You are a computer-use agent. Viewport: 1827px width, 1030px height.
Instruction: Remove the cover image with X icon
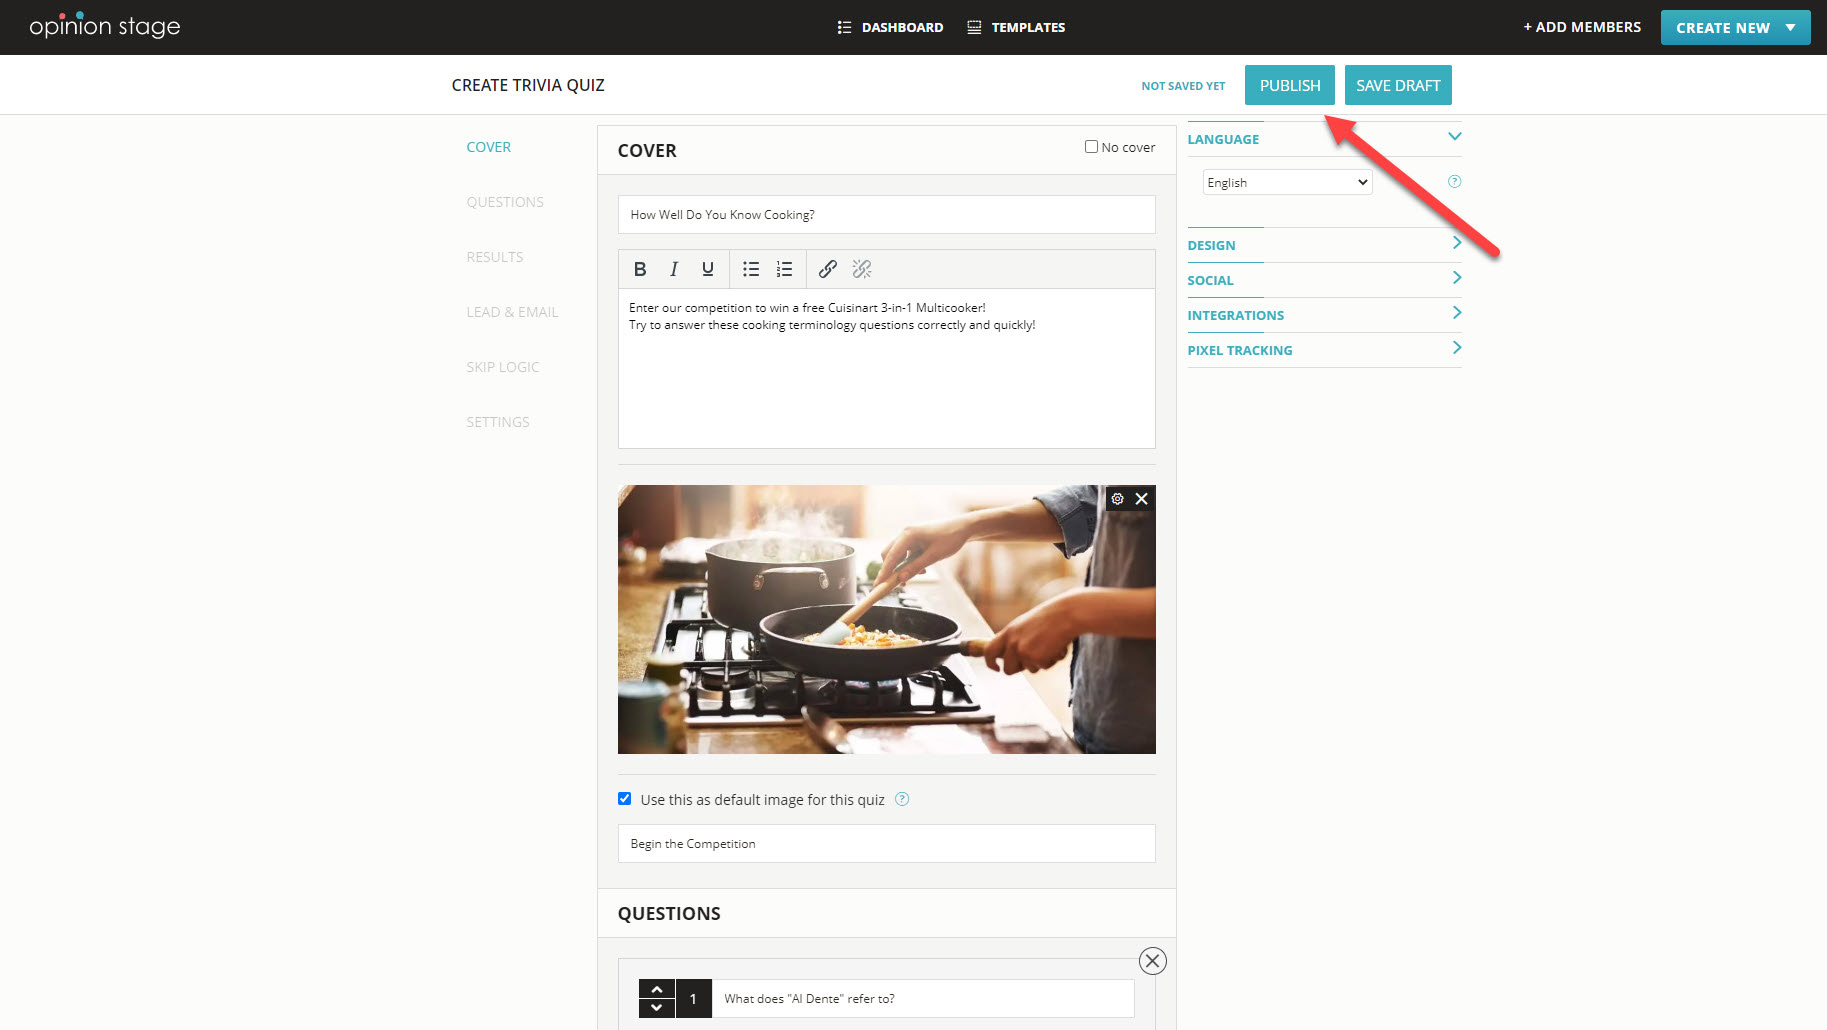[x=1142, y=499]
